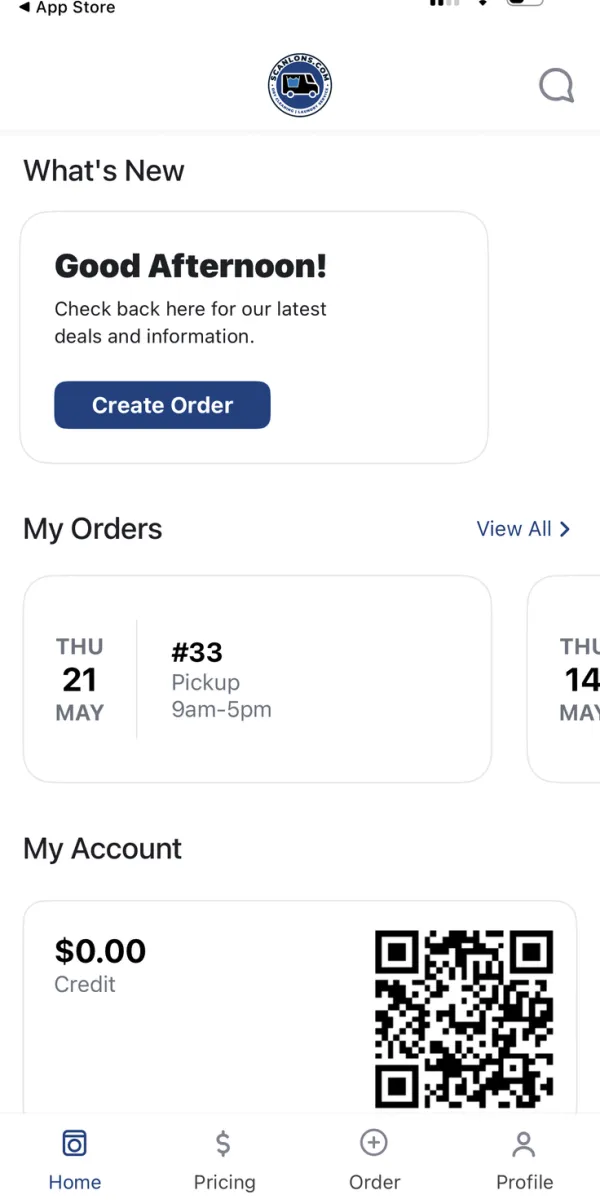600x1200 pixels.
Task: Tap the $0.00 Credit balance
Action: tap(100, 964)
